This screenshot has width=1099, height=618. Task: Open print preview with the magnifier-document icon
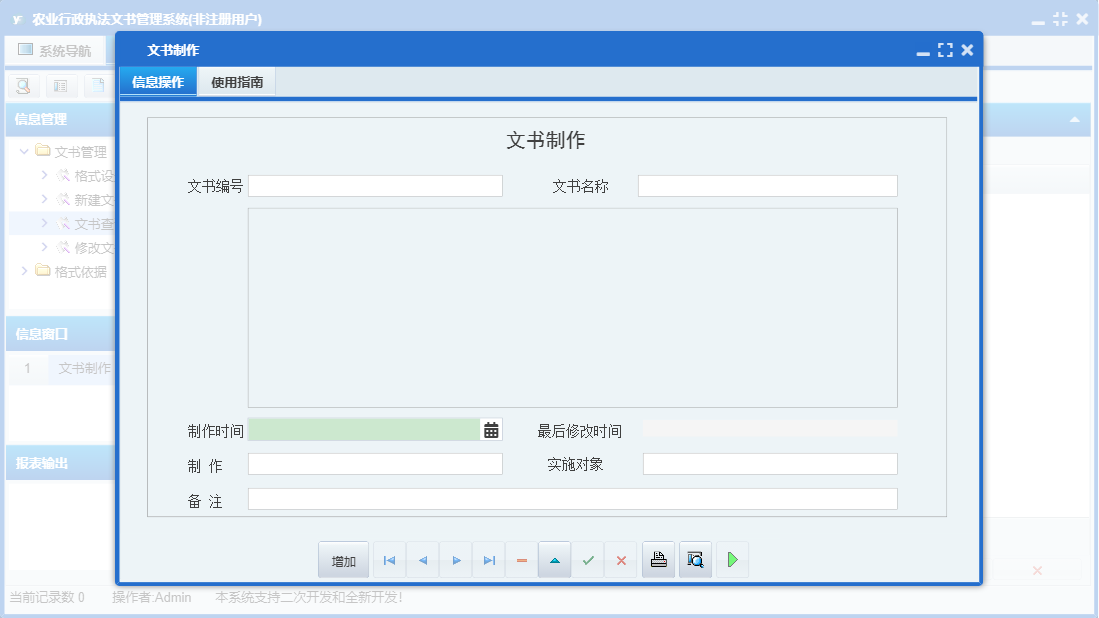(x=695, y=559)
